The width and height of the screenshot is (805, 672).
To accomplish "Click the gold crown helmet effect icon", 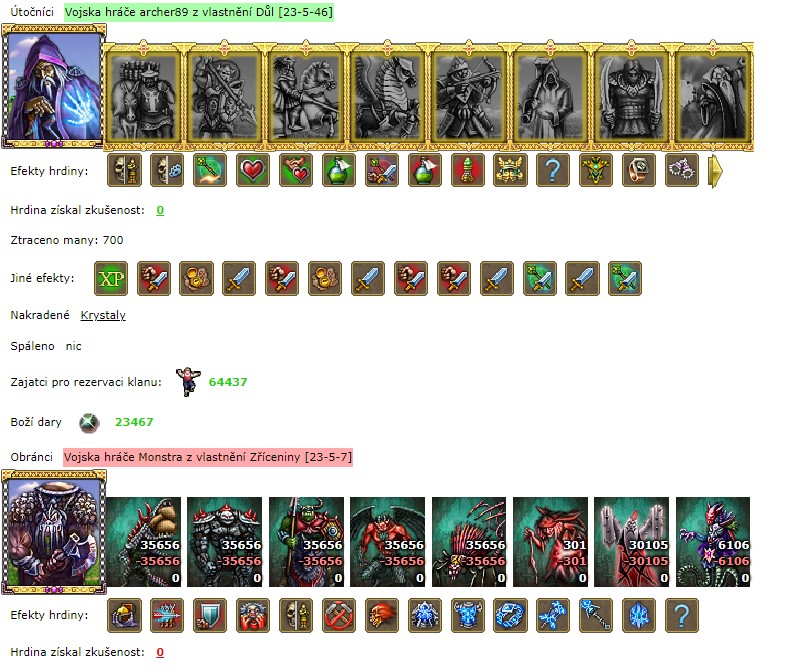I will pyautogui.click(x=510, y=170).
